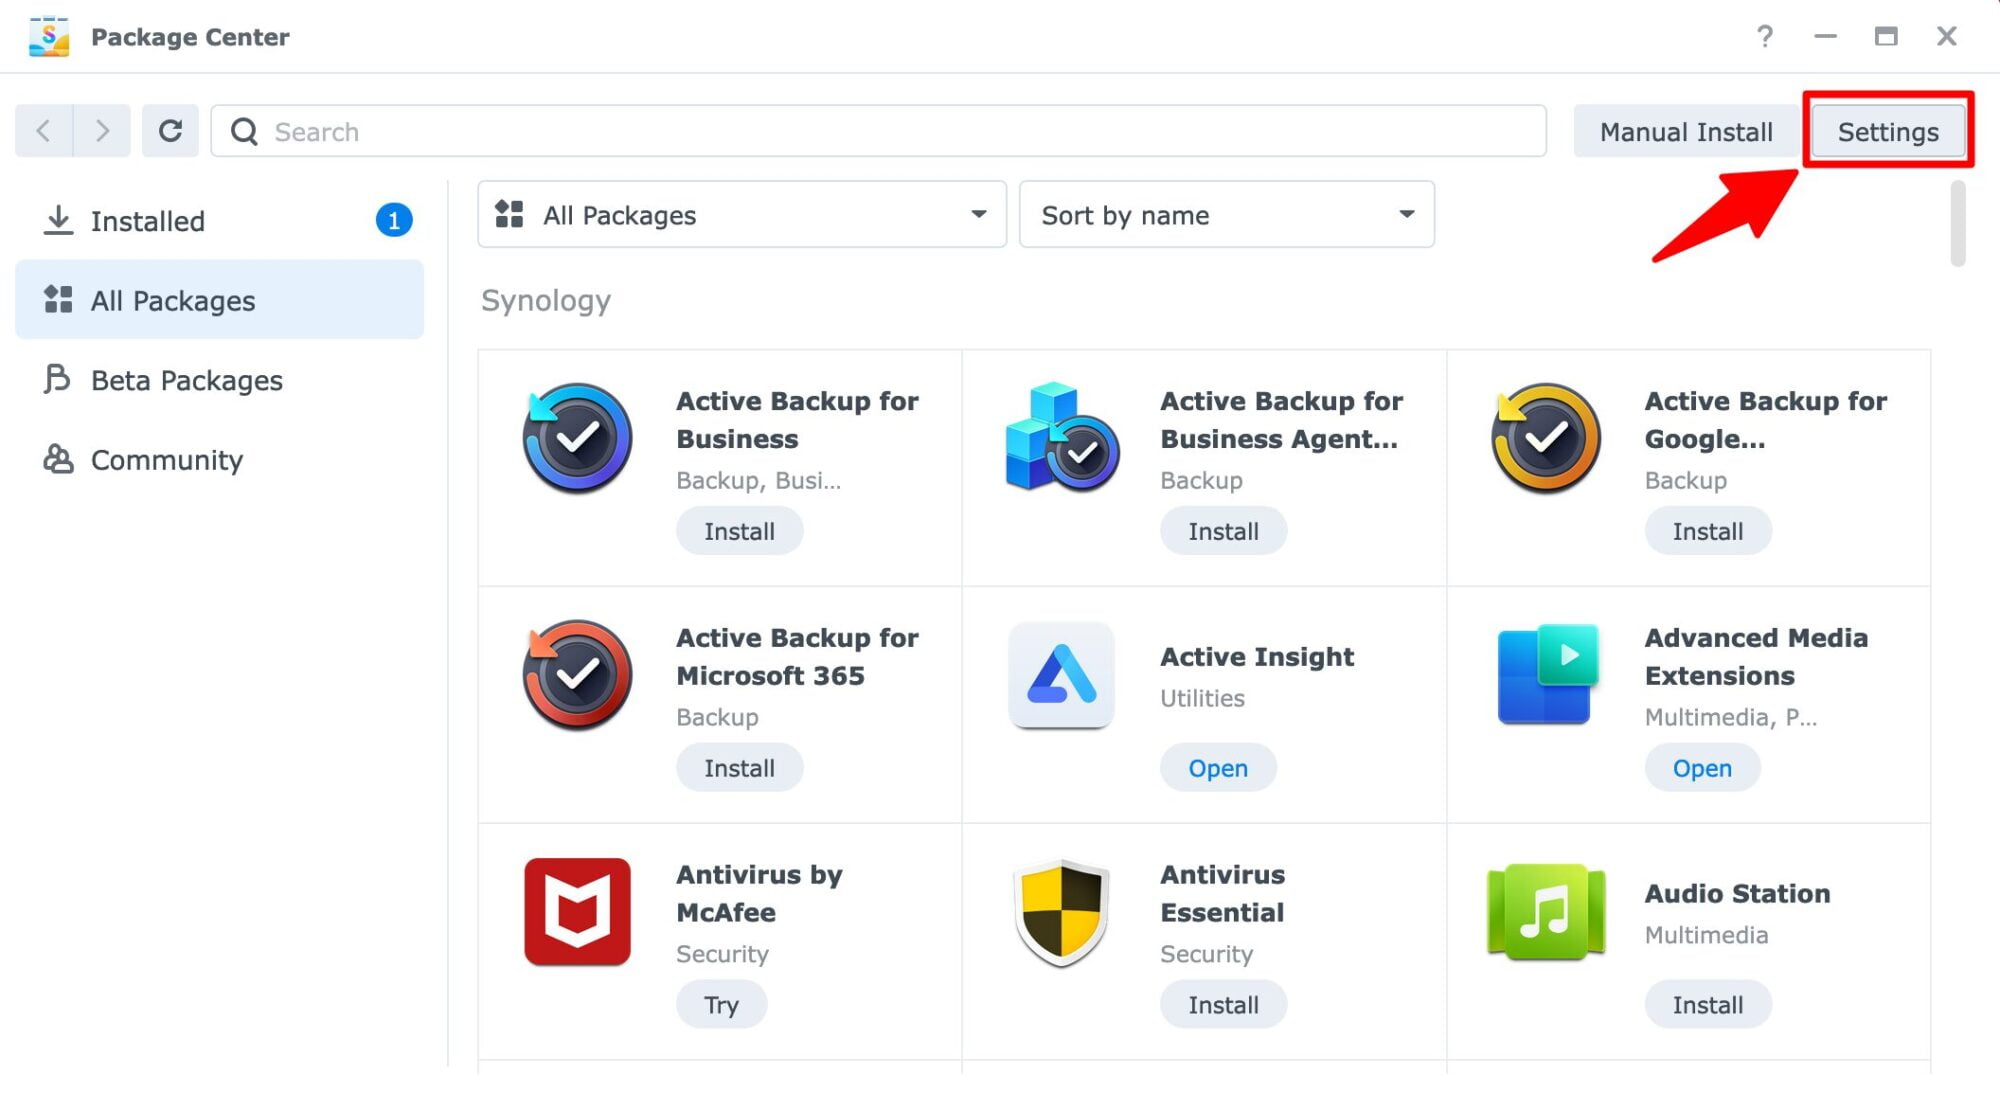Screen dimensions: 2000x1093
Task: Click the refresh icon in toolbar
Action: pyautogui.click(x=170, y=131)
